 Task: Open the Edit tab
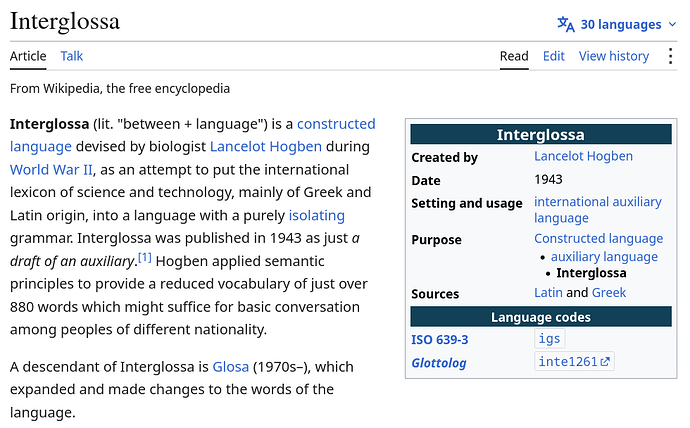pos(554,56)
